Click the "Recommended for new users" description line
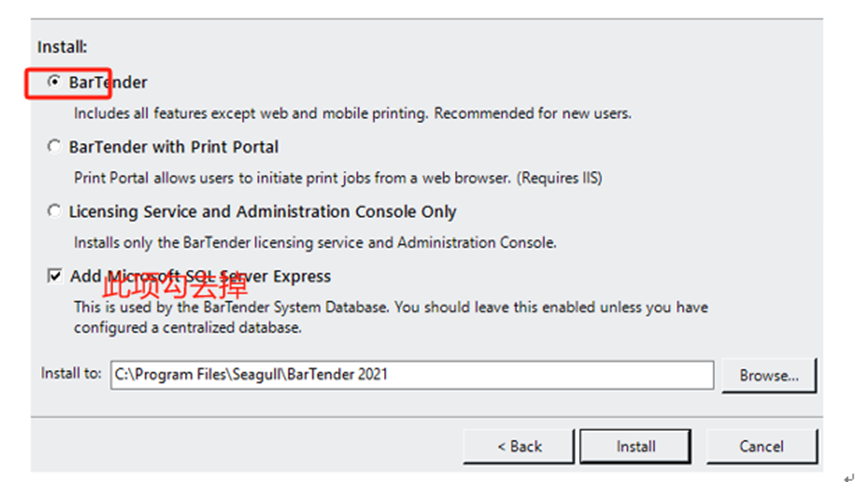The width and height of the screenshot is (865, 482). click(x=352, y=113)
